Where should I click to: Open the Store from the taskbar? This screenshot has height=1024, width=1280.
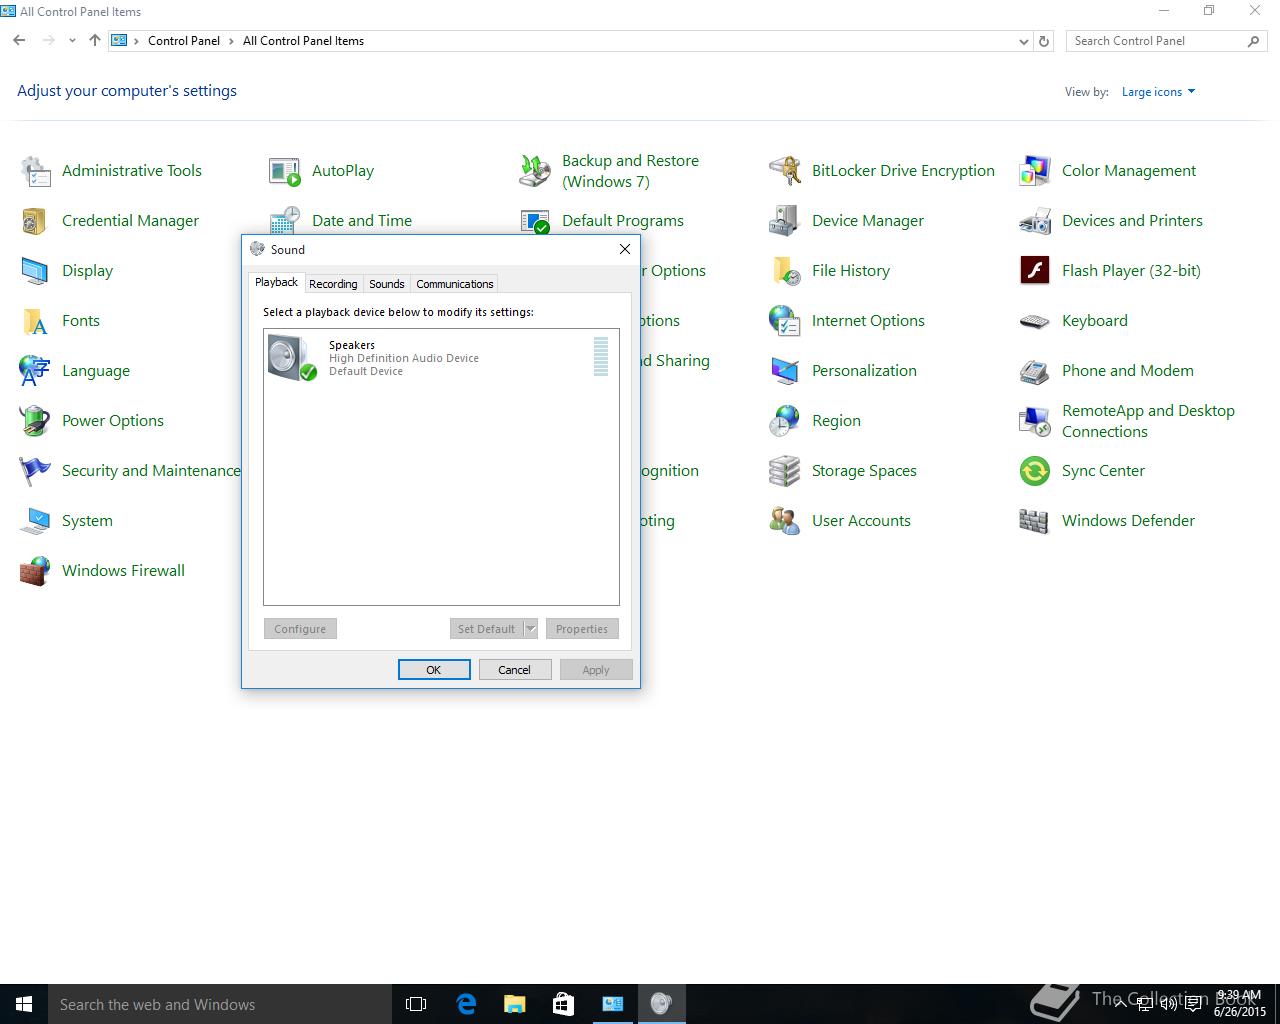(x=563, y=1004)
